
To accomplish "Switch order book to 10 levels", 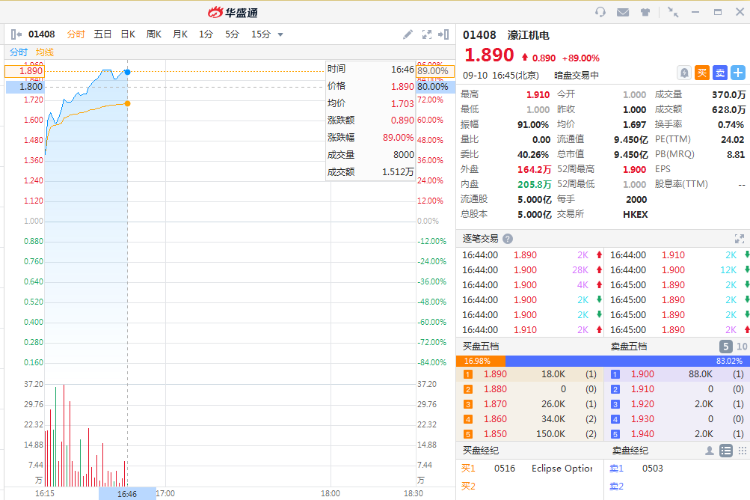I will click(x=741, y=346).
